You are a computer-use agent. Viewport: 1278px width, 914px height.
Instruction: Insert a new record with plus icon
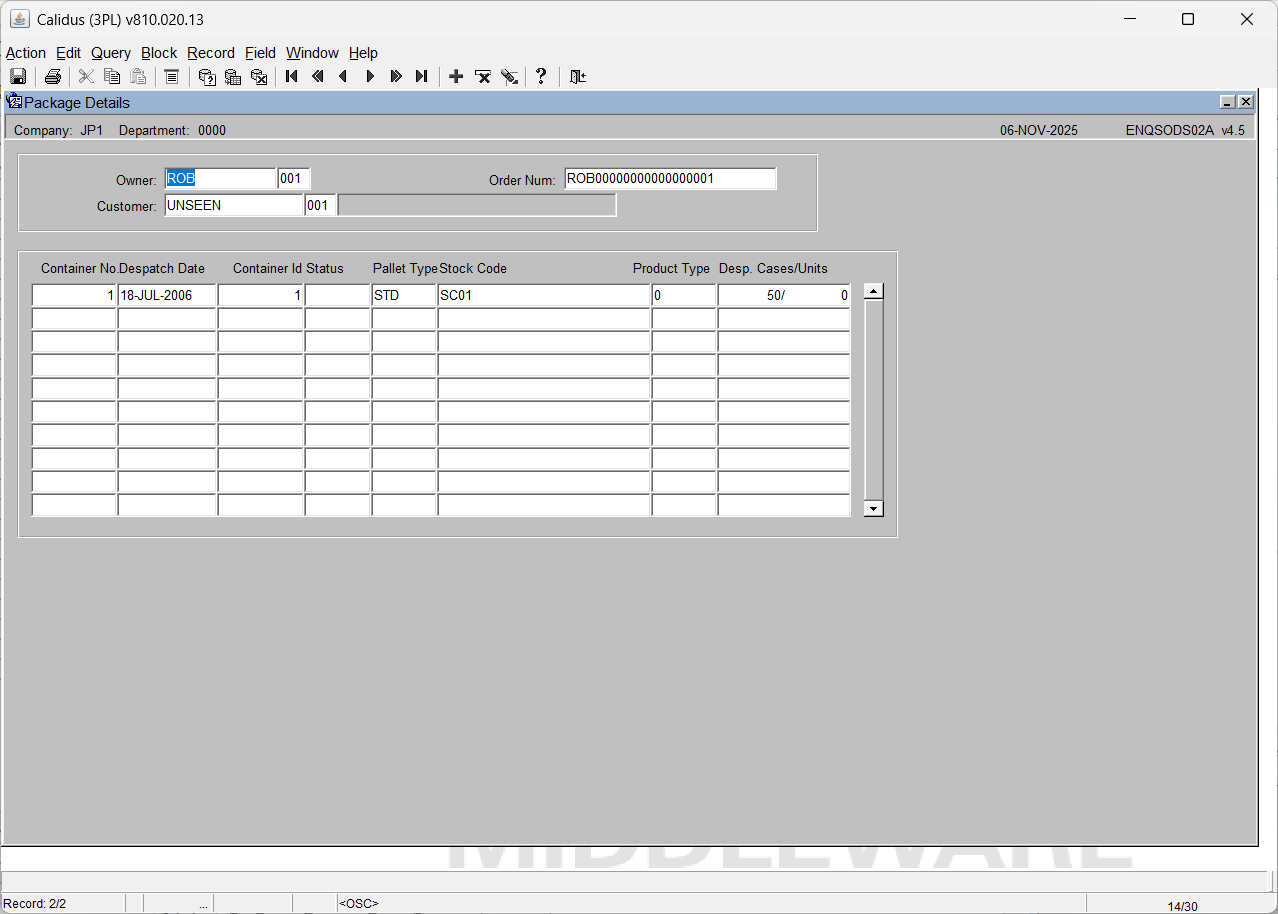pyautogui.click(x=456, y=77)
